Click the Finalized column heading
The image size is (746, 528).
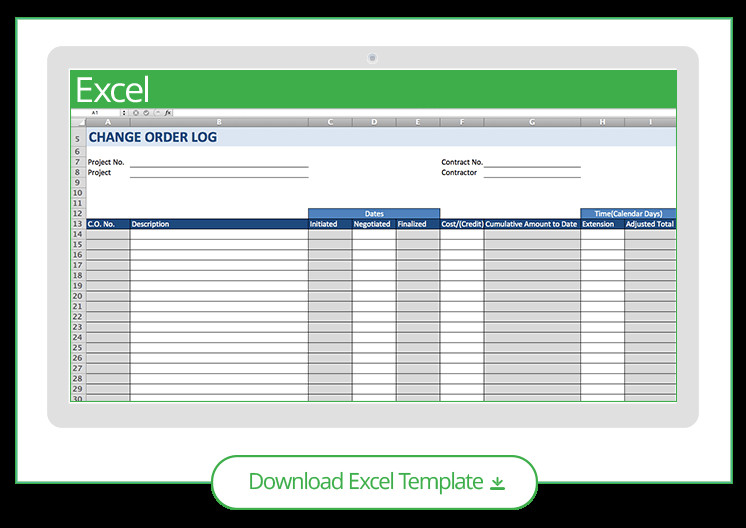418,224
